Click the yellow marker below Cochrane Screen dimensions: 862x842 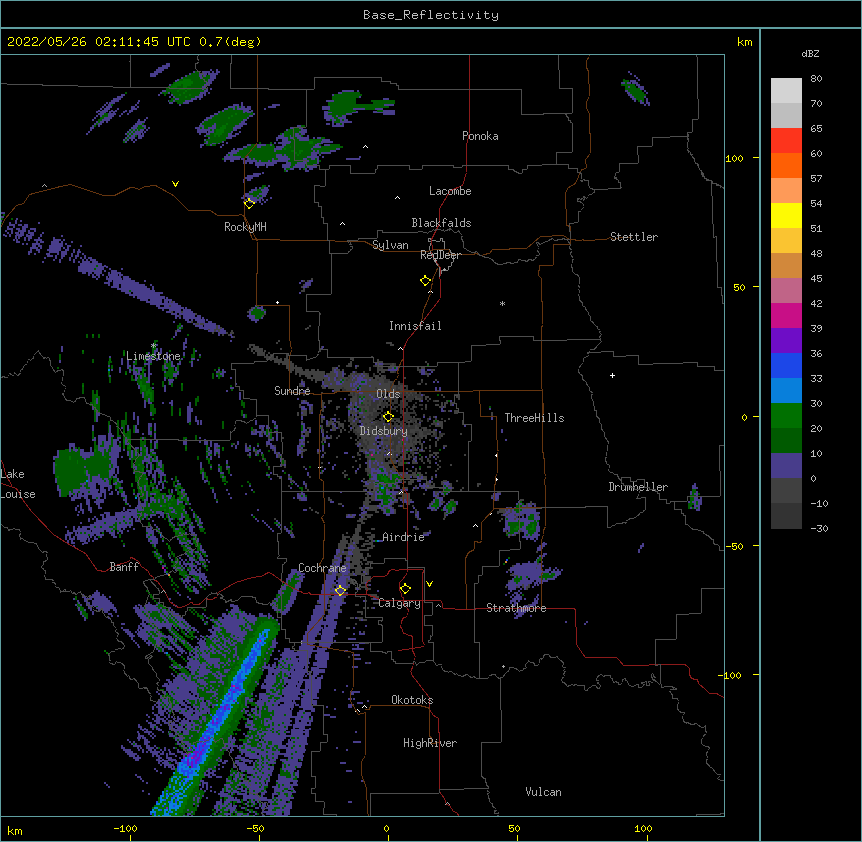(x=340, y=590)
